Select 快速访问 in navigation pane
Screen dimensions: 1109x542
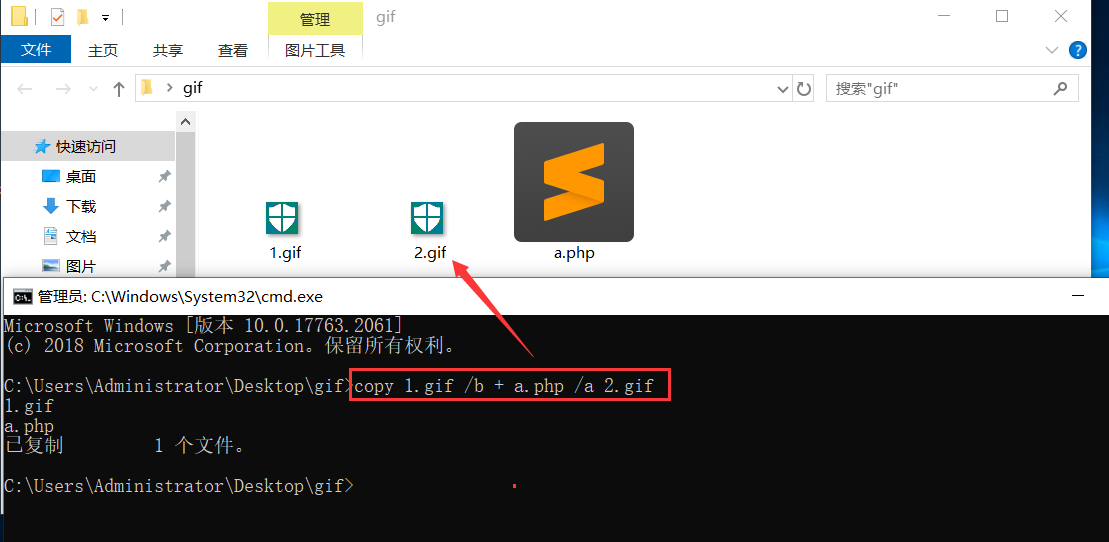coord(88,146)
